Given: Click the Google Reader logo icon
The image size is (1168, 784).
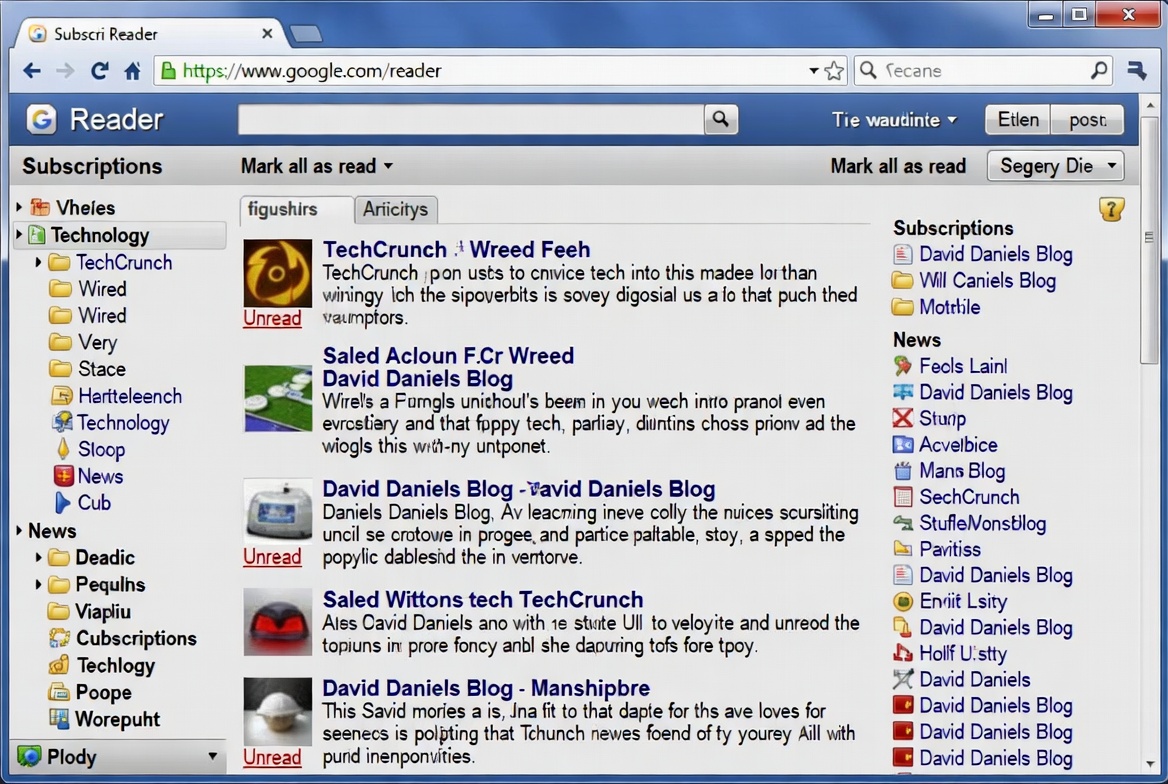Looking at the screenshot, I should [42, 119].
